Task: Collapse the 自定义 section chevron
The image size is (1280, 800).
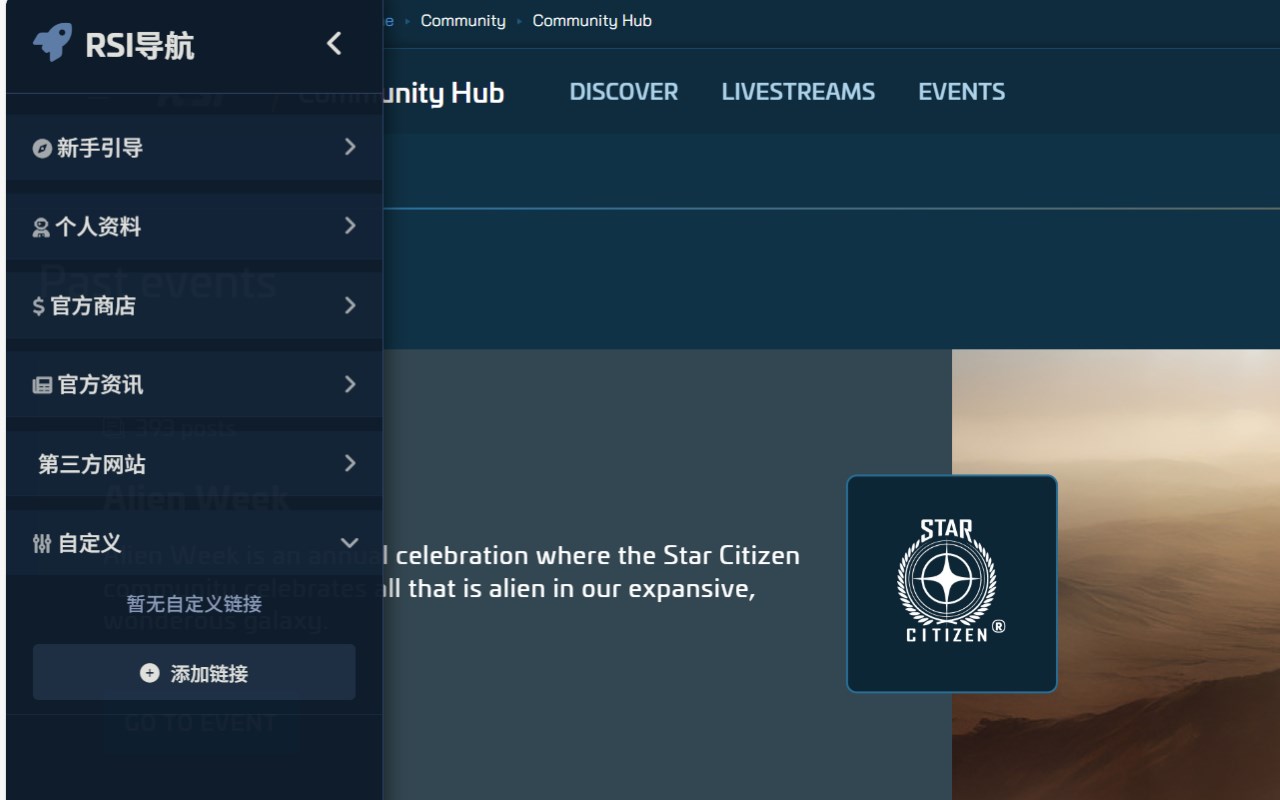Action: click(349, 543)
